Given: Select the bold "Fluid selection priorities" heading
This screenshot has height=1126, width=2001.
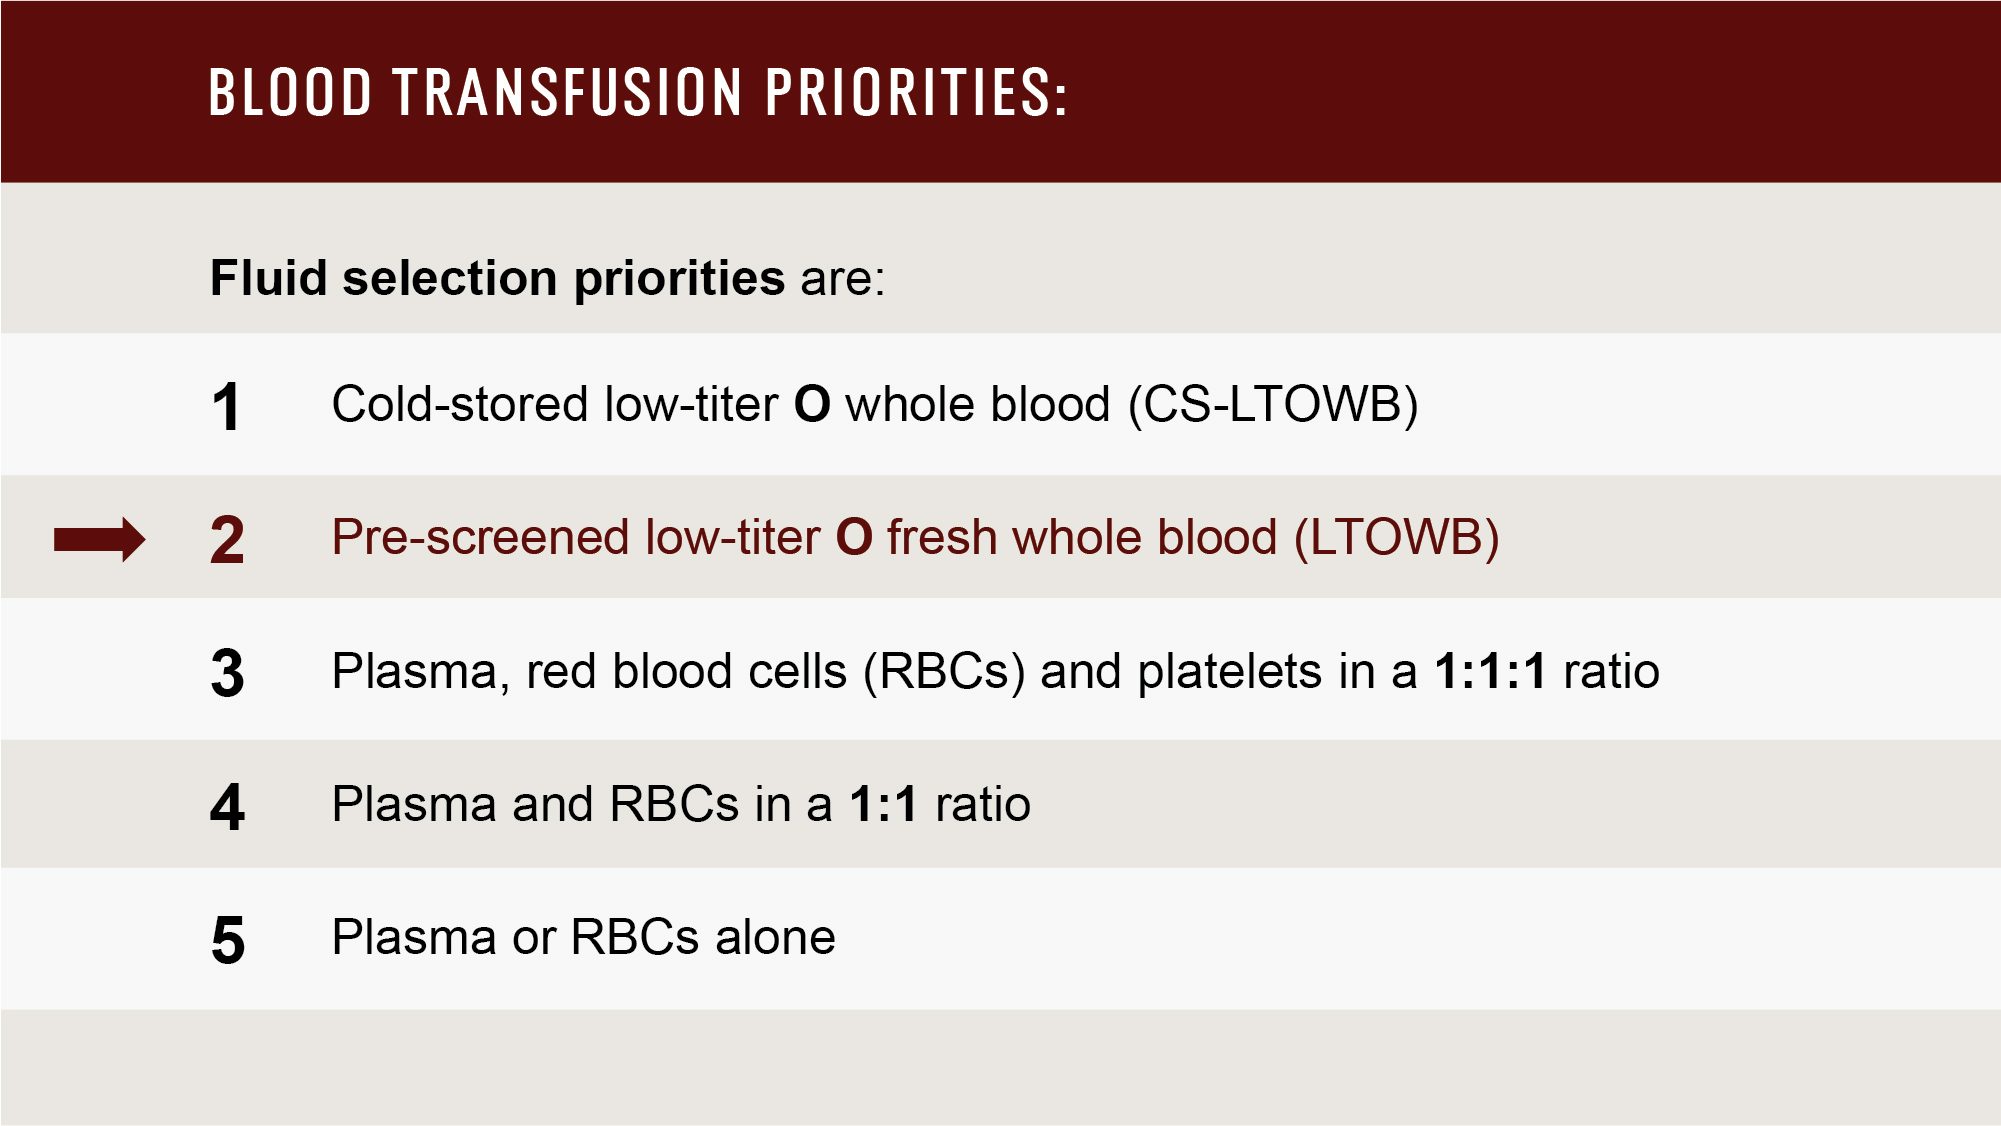Looking at the screenshot, I should [497, 278].
